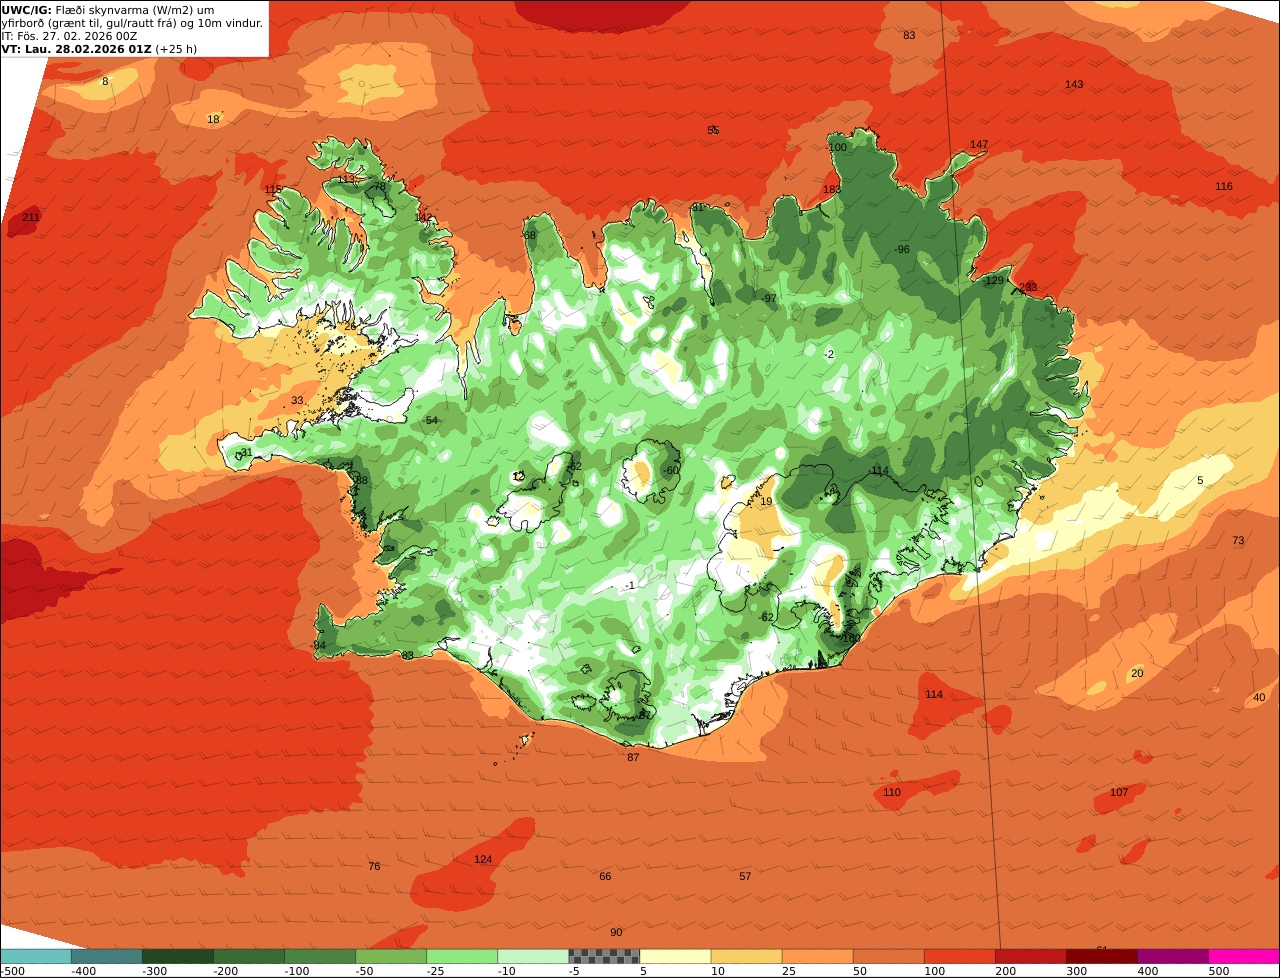Click the legend label '-500'
The width and height of the screenshot is (1280, 978).
pyautogui.click(x=13, y=970)
